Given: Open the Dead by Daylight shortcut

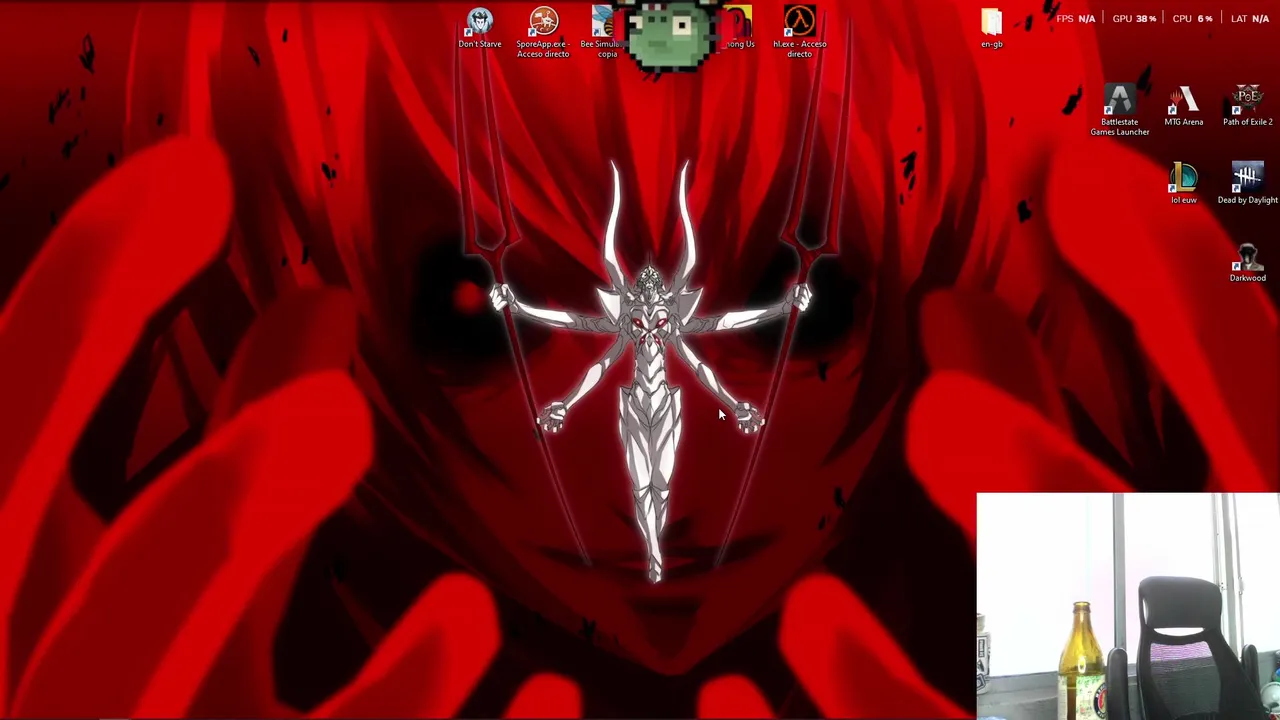Looking at the screenshot, I should (x=1248, y=184).
